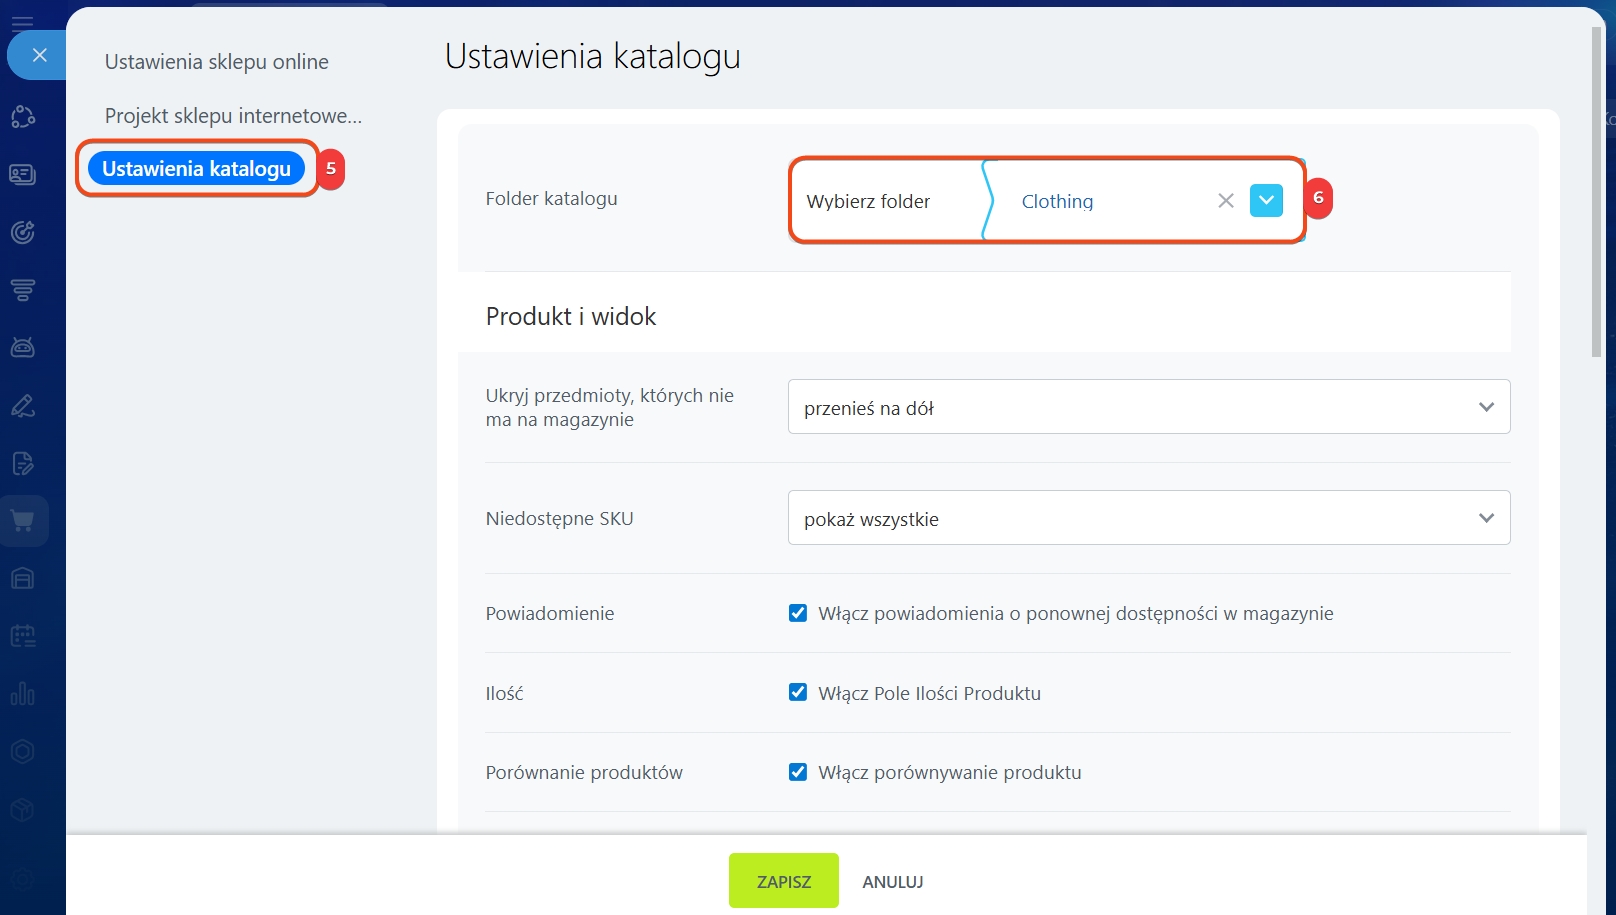The image size is (1616, 915).
Task: Select 'Projekt sklepu internetowe...' menu item
Action: [x=233, y=116]
